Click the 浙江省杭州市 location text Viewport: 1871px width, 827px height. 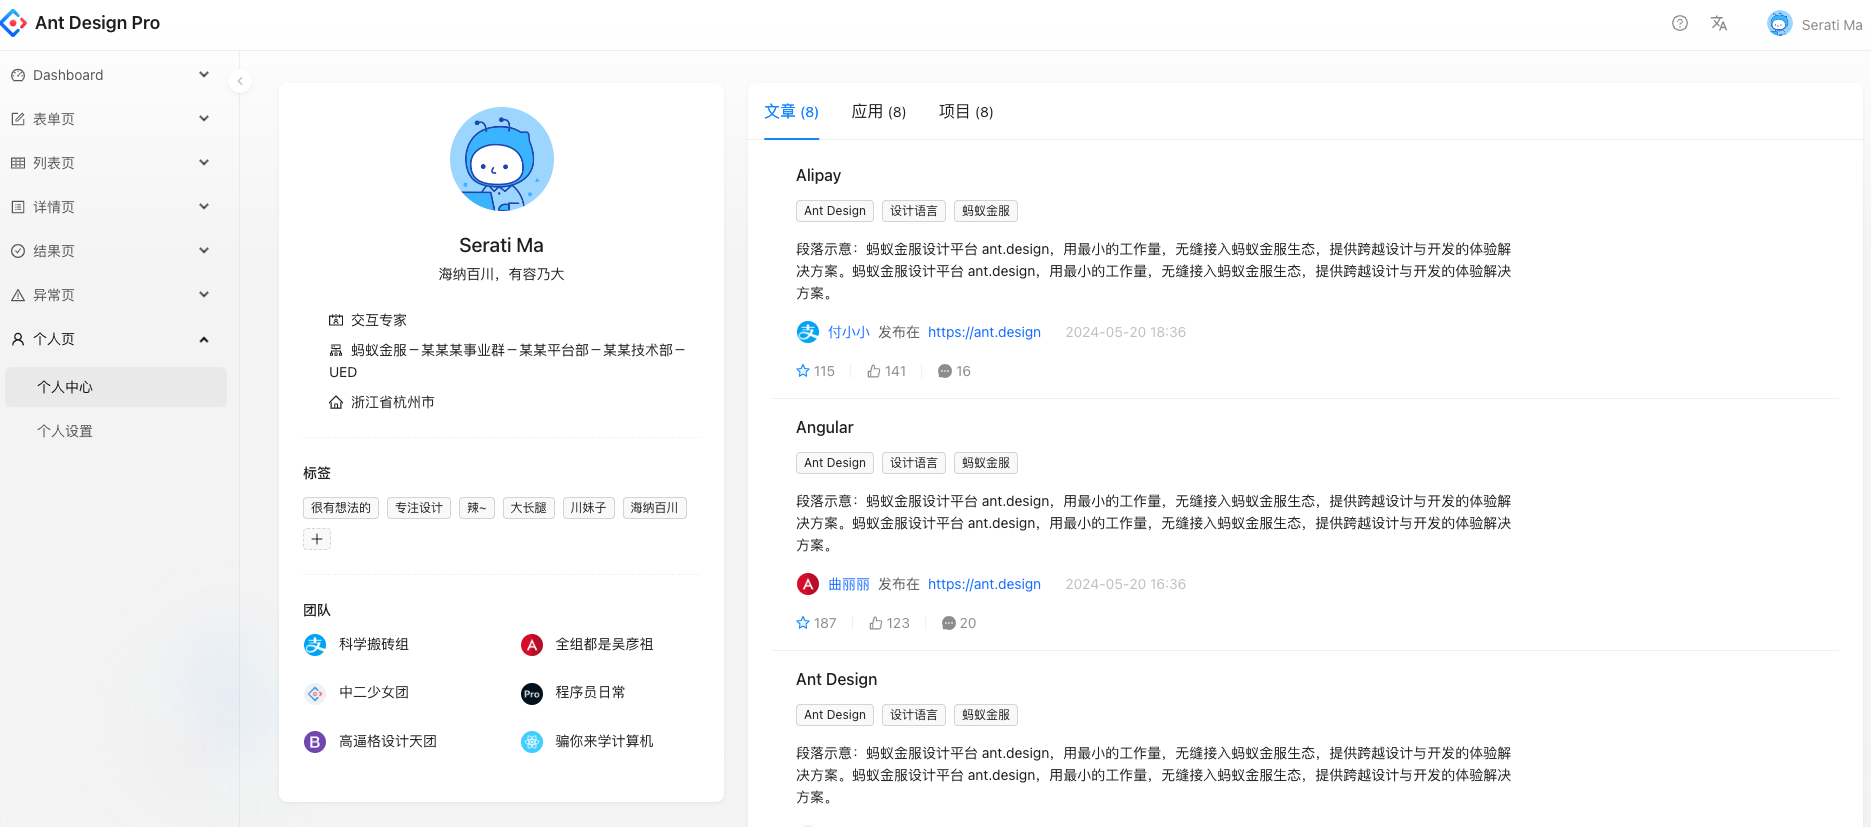pos(393,402)
